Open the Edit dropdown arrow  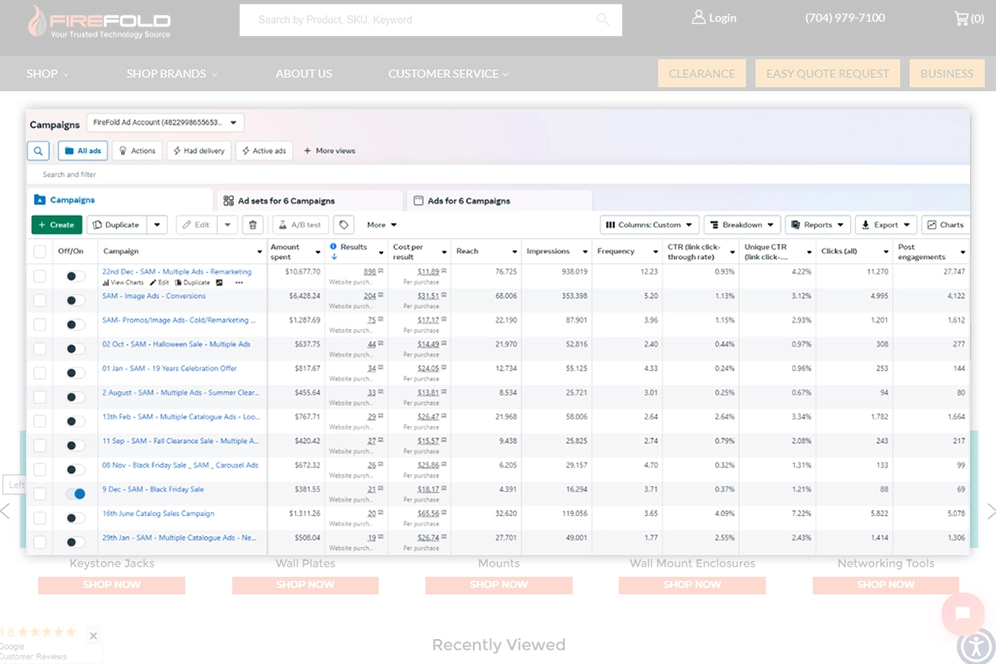[x=227, y=225]
